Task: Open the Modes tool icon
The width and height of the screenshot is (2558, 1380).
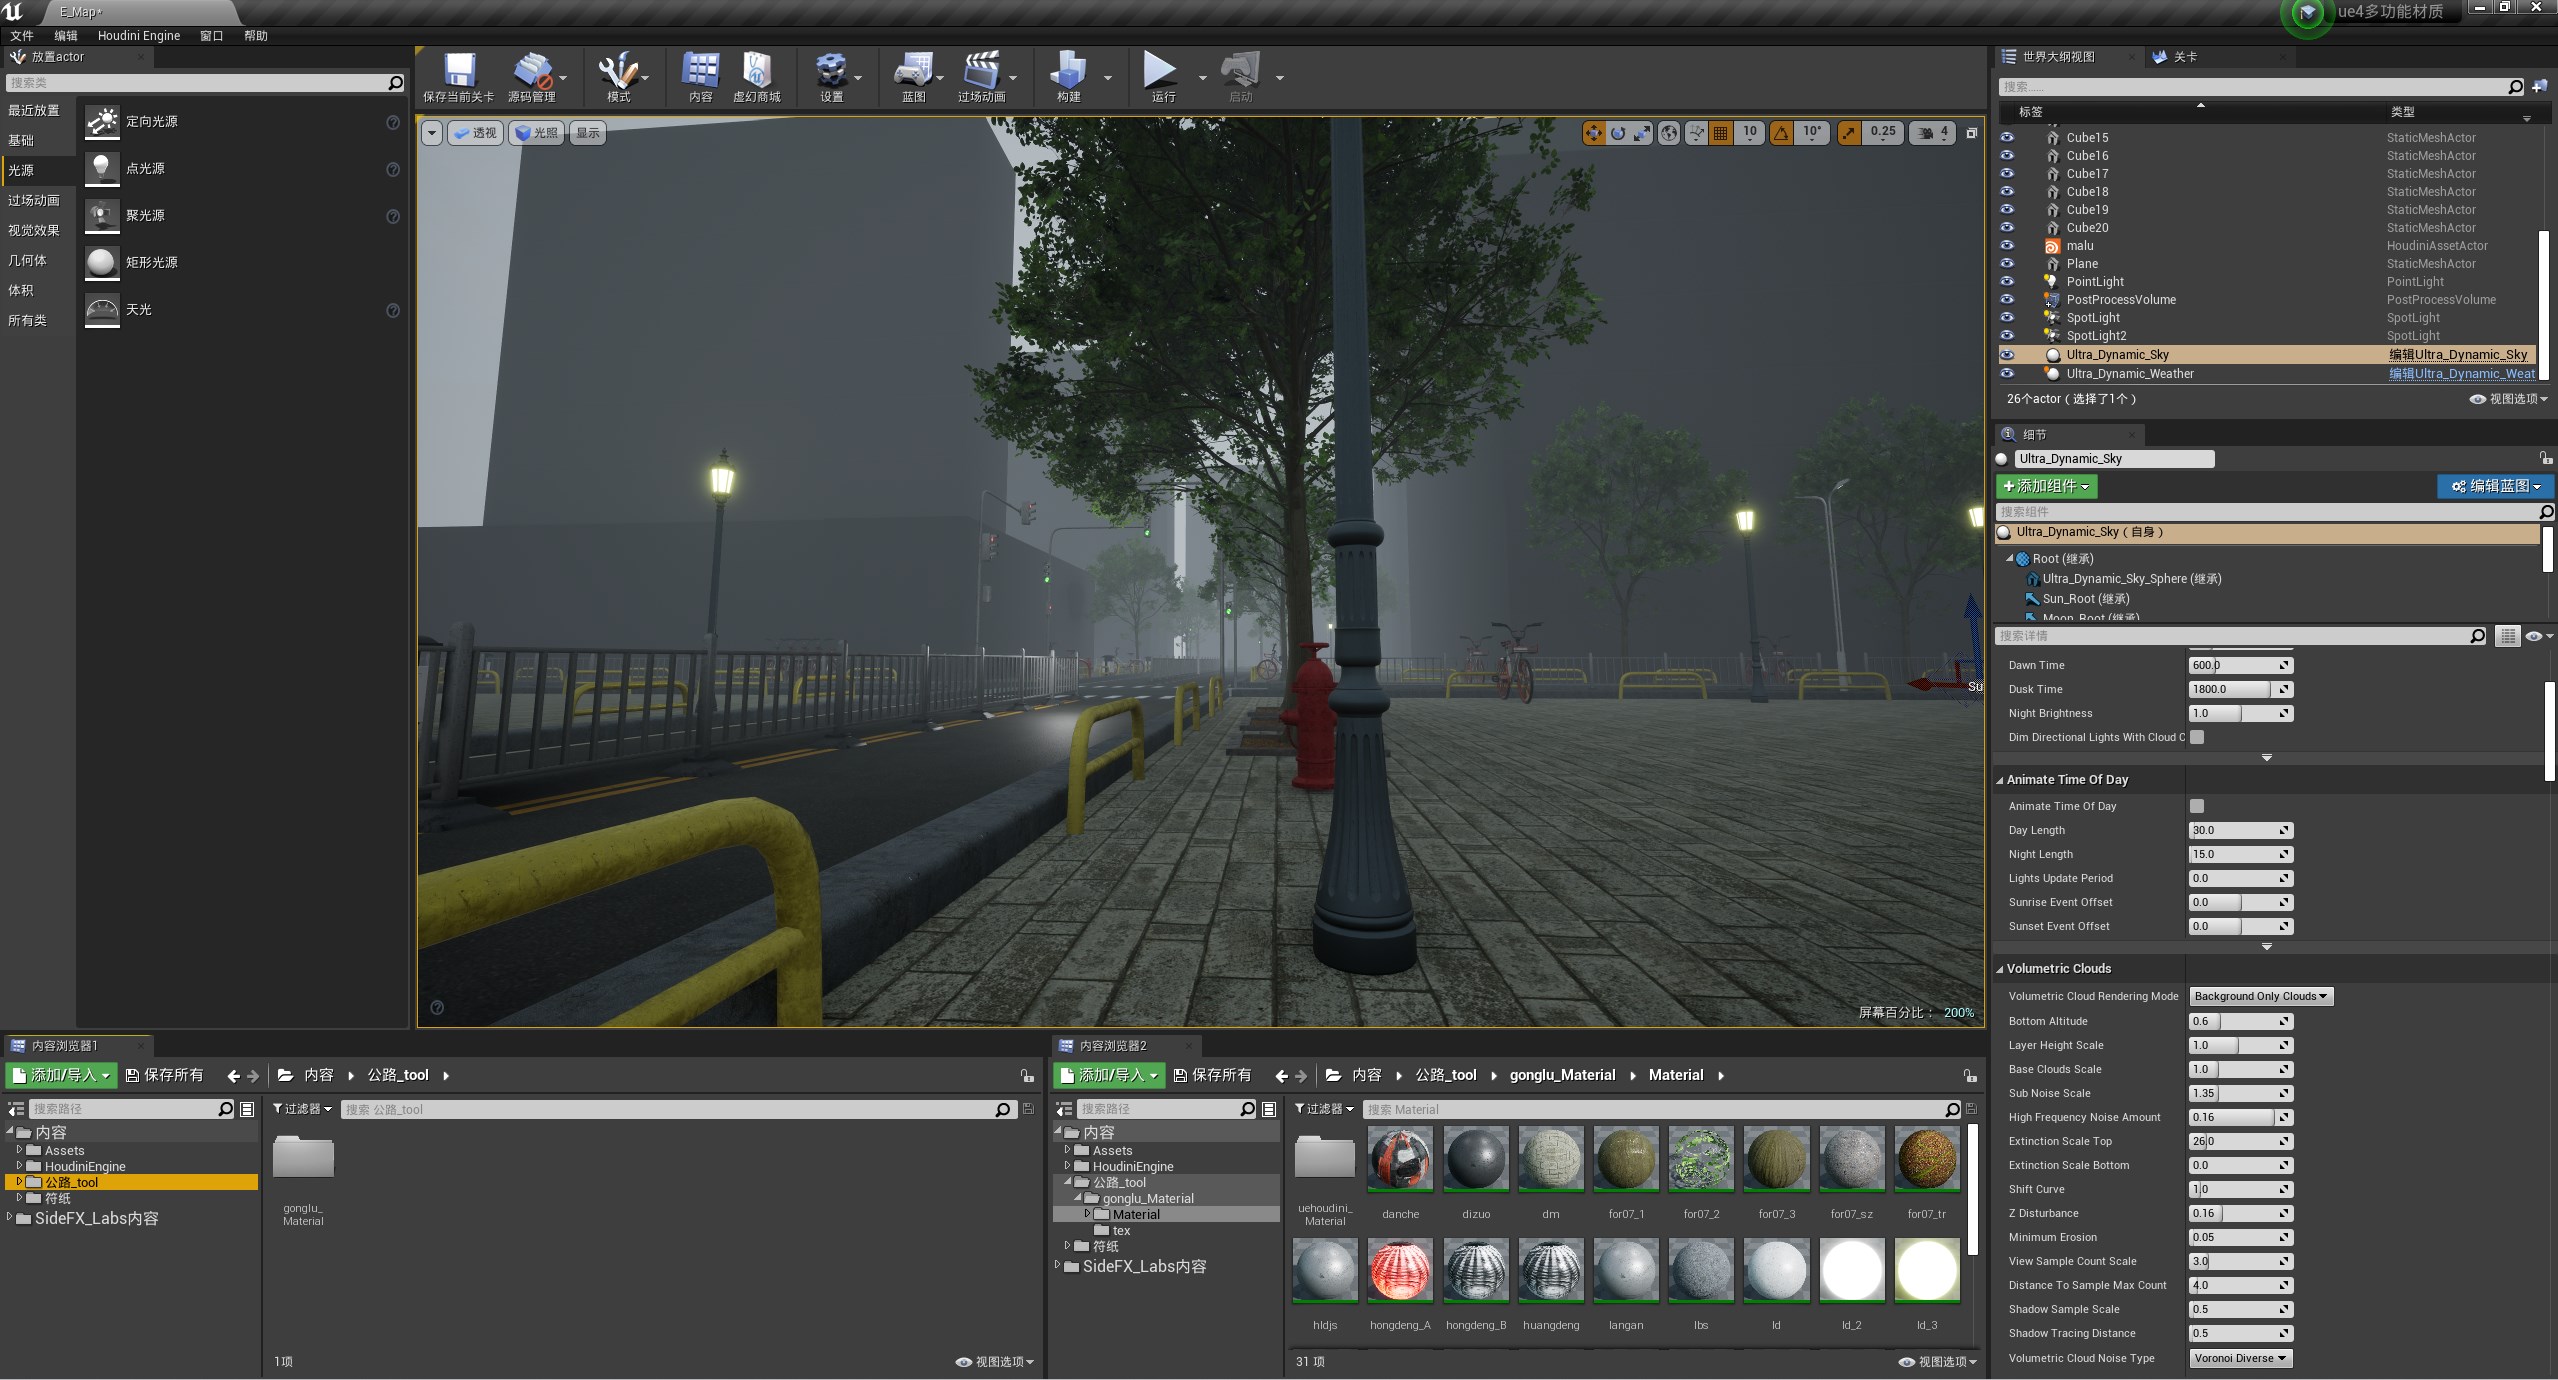Action: coord(618,71)
